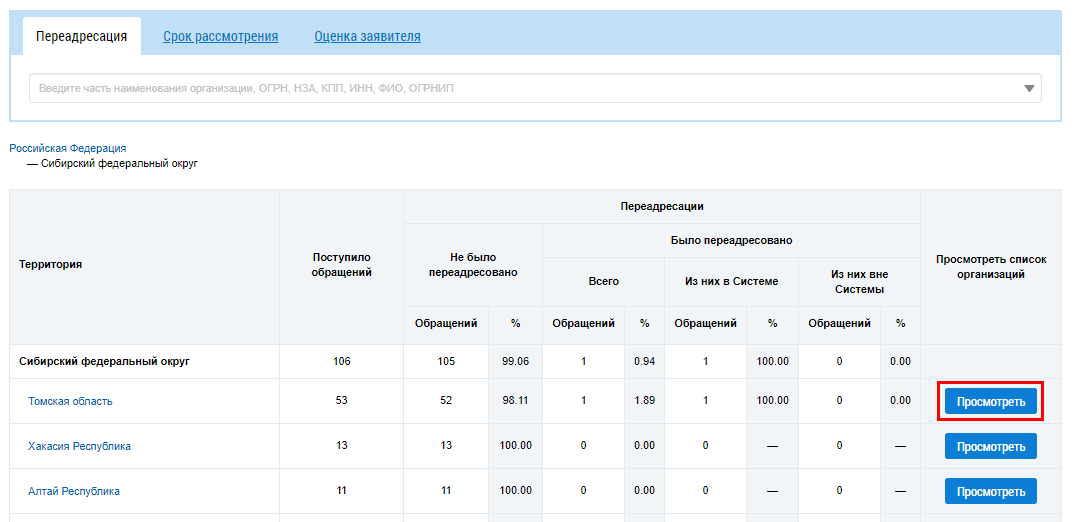Go to the Российская Федерация breadcrumb link

click(68, 148)
